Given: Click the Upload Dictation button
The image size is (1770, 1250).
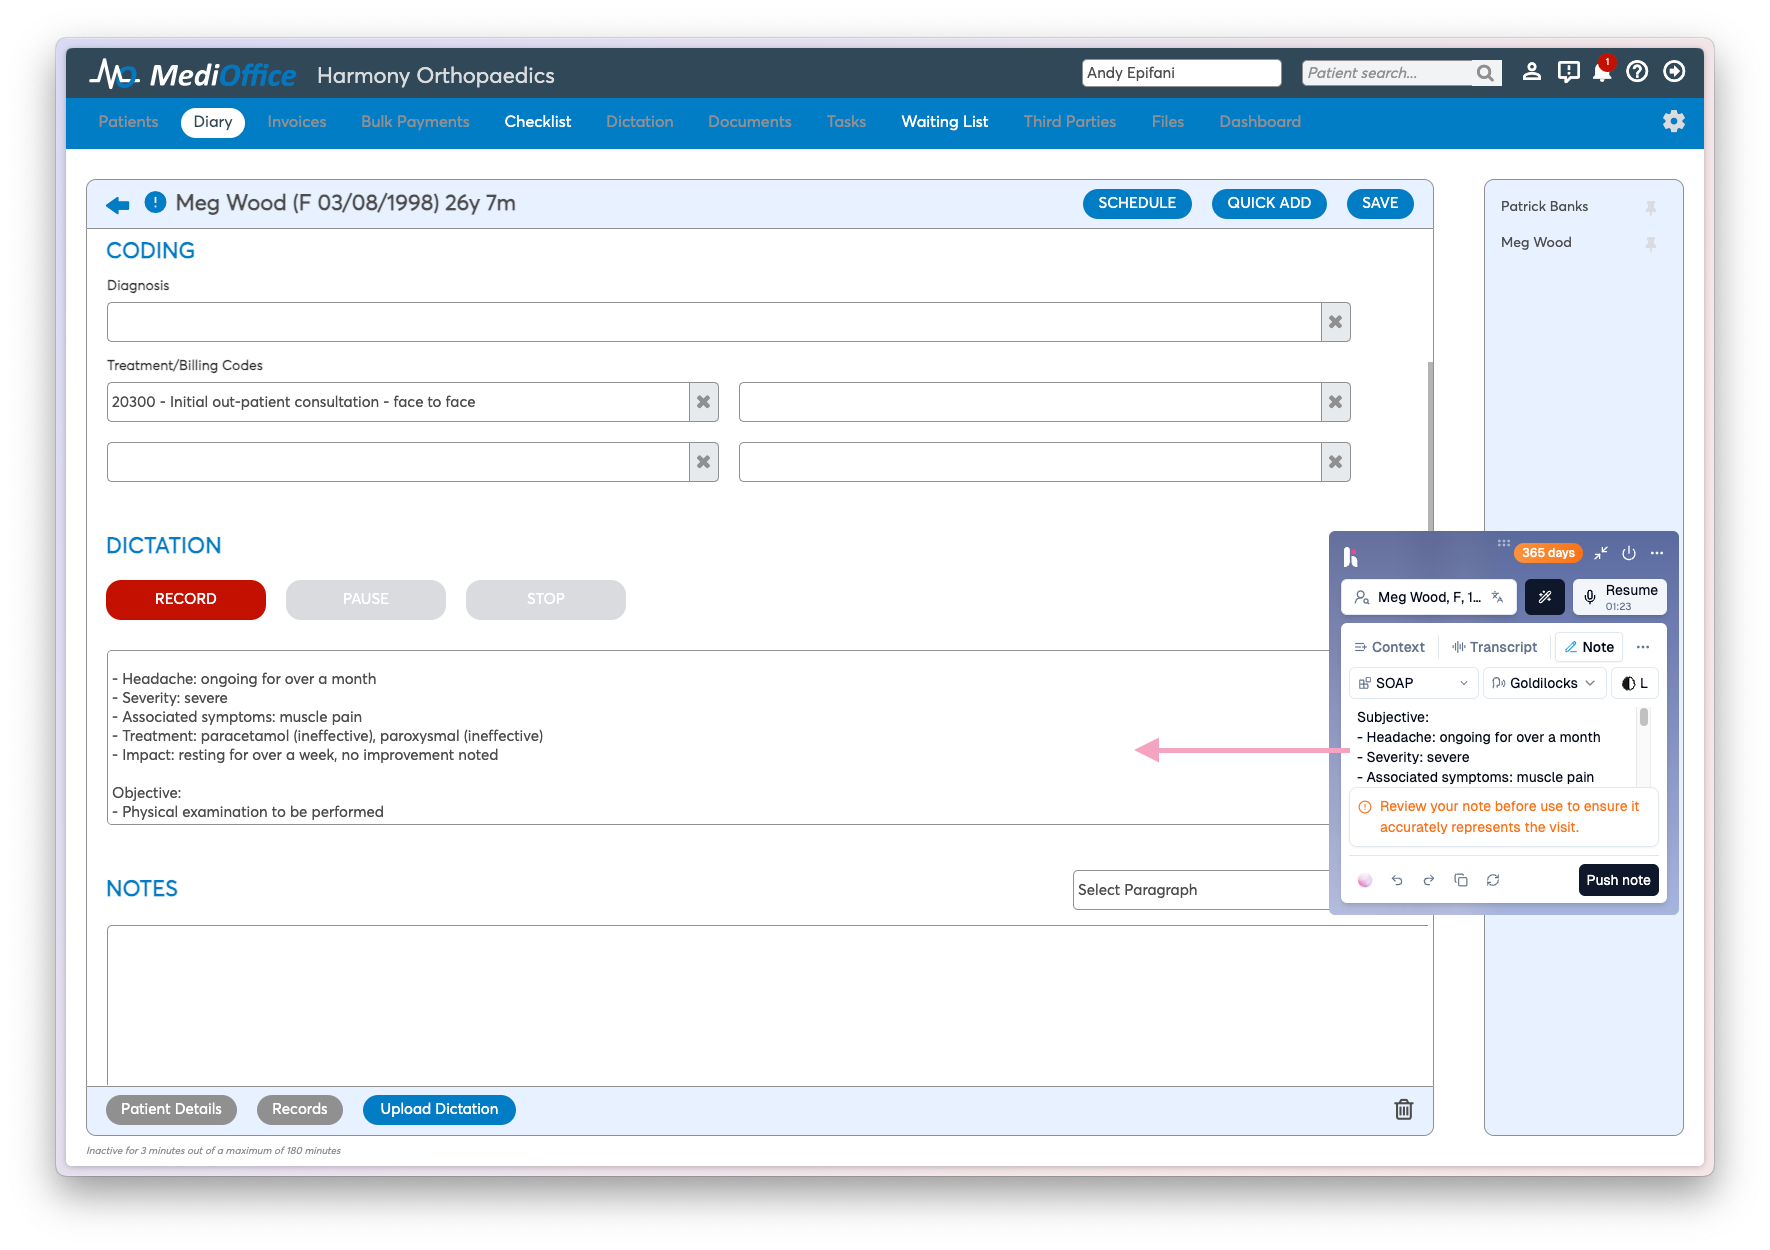Looking at the screenshot, I should click(x=439, y=1109).
